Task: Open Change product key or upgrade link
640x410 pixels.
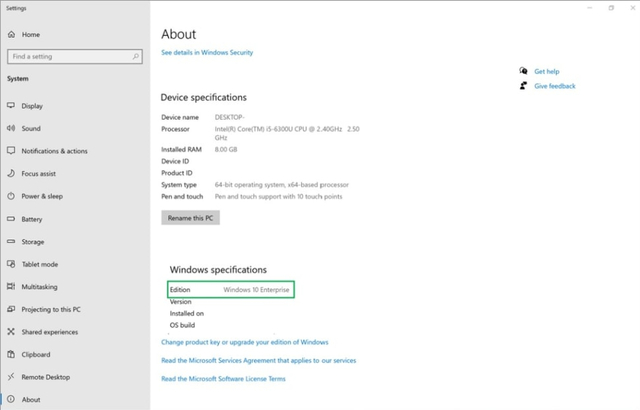Action: pyautogui.click(x=244, y=342)
